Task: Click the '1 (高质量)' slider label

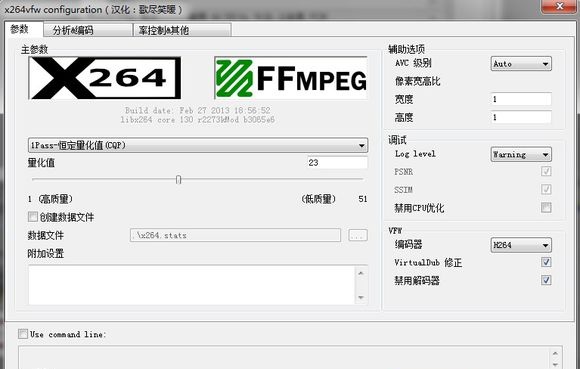Action: [x=50, y=199]
